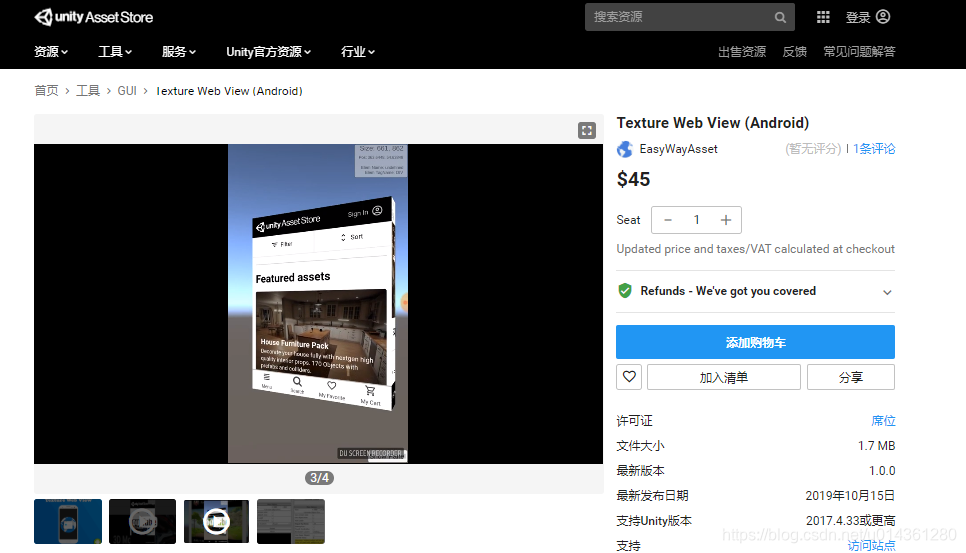Open the apps grid icon

(823, 17)
